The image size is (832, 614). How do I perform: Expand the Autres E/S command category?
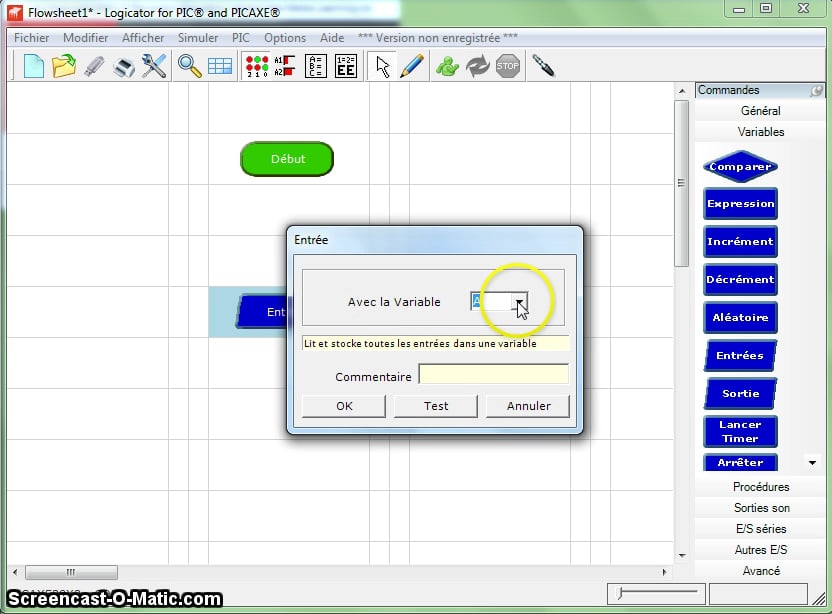[x=760, y=550]
